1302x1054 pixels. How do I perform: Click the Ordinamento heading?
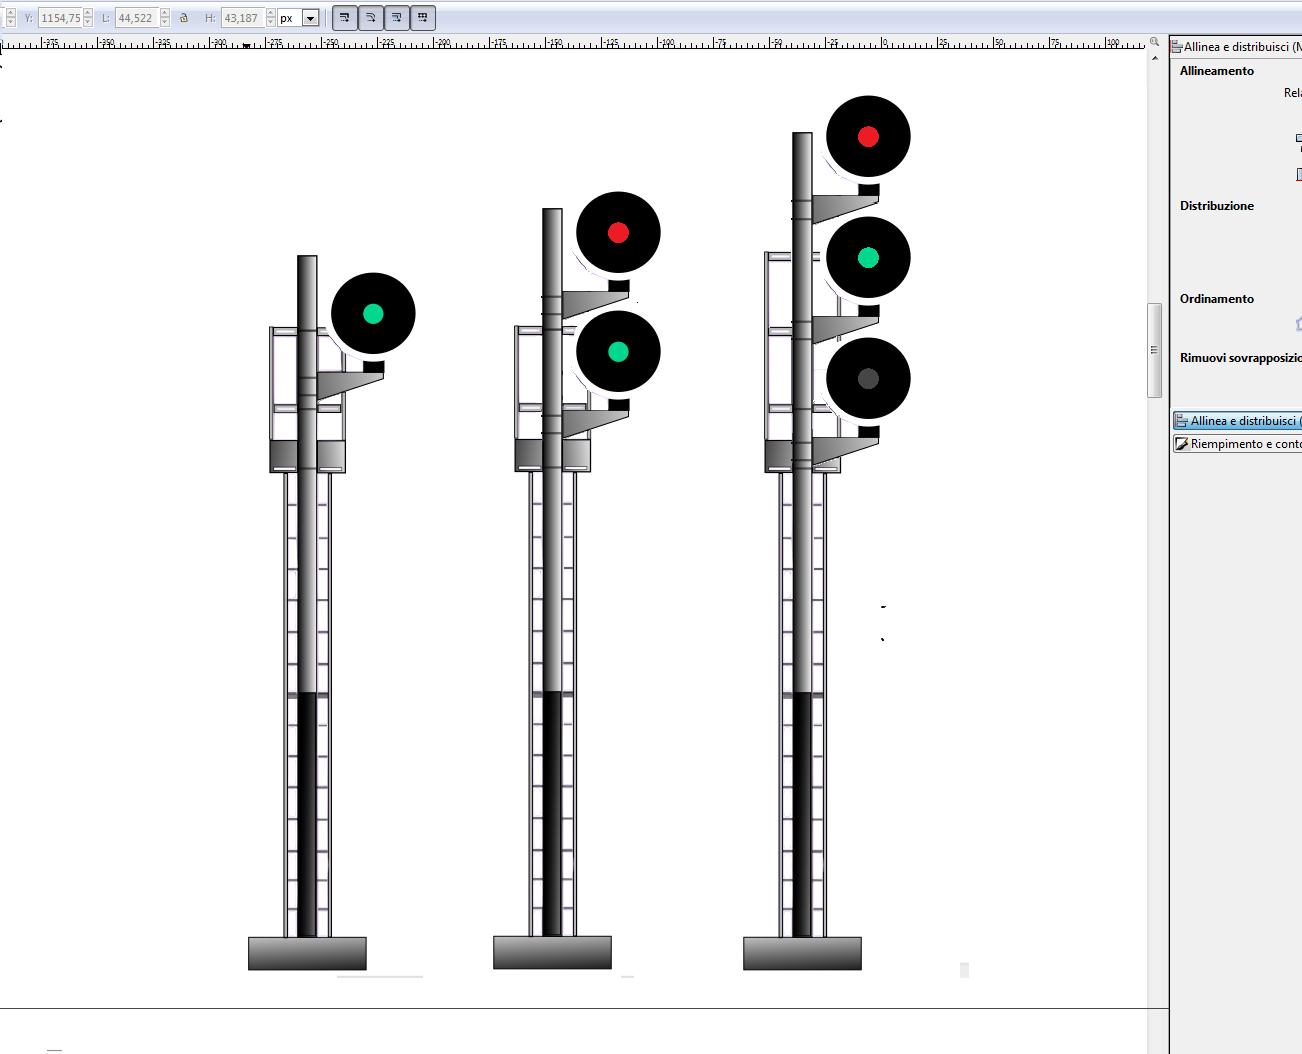[1216, 299]
